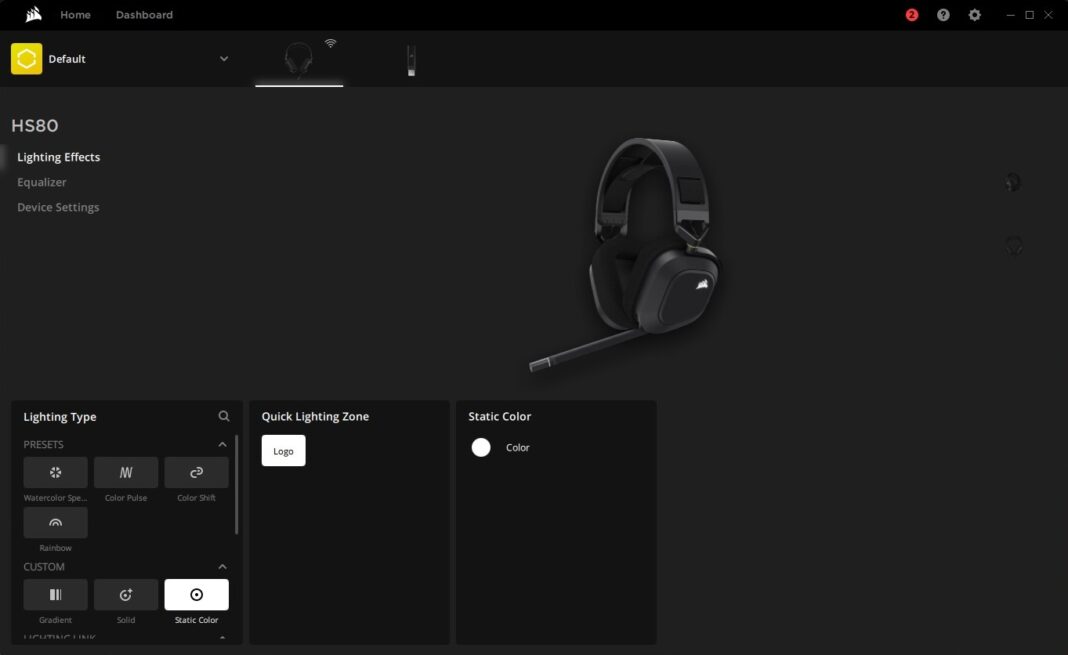Select the Static Color lighting effect

coord(196,594)
